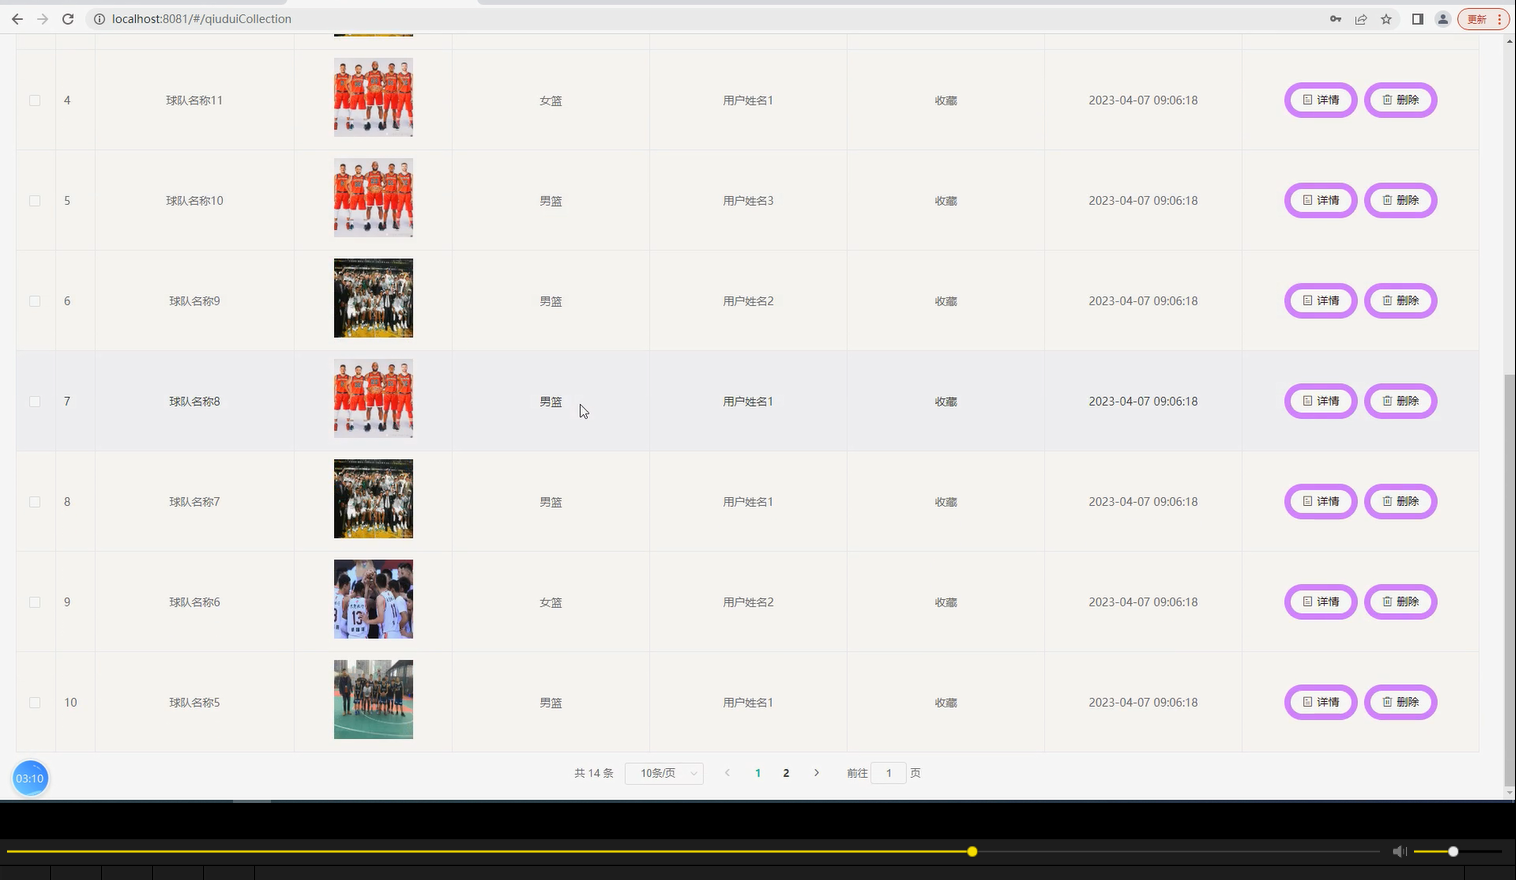
Task: Click the 前往 page number input
Action: [888, 773]
